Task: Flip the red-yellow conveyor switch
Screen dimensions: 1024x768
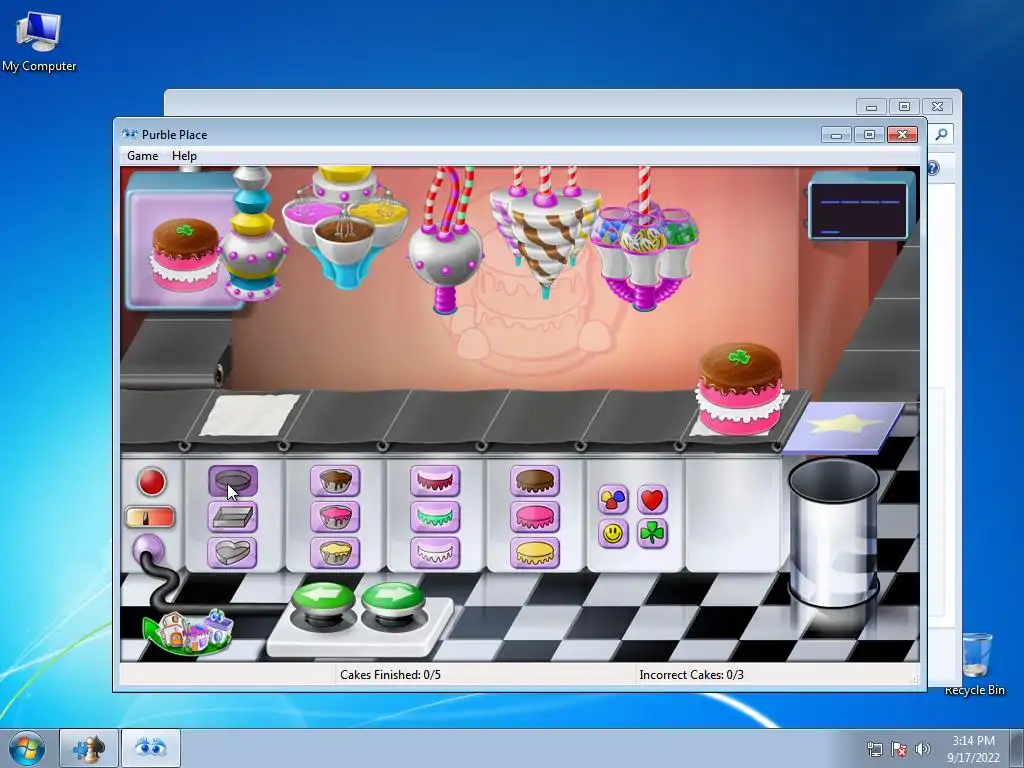Action: point(150,518)
